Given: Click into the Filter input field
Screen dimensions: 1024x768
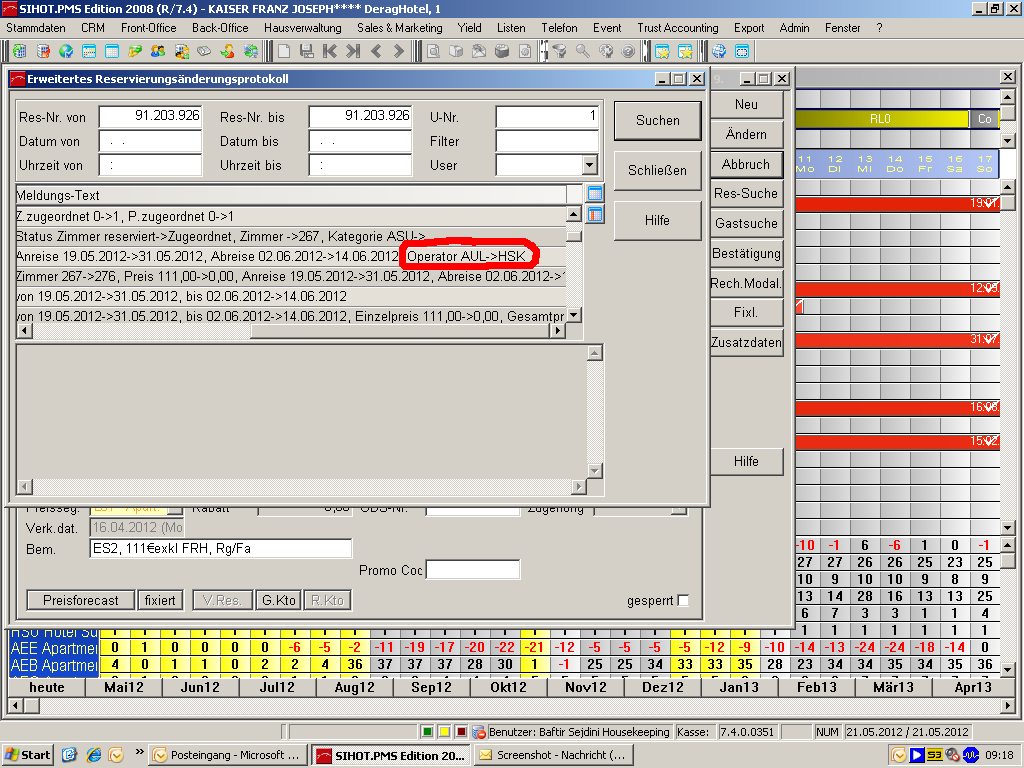Looking at the screenshot, I should click(x=546, y=142).
